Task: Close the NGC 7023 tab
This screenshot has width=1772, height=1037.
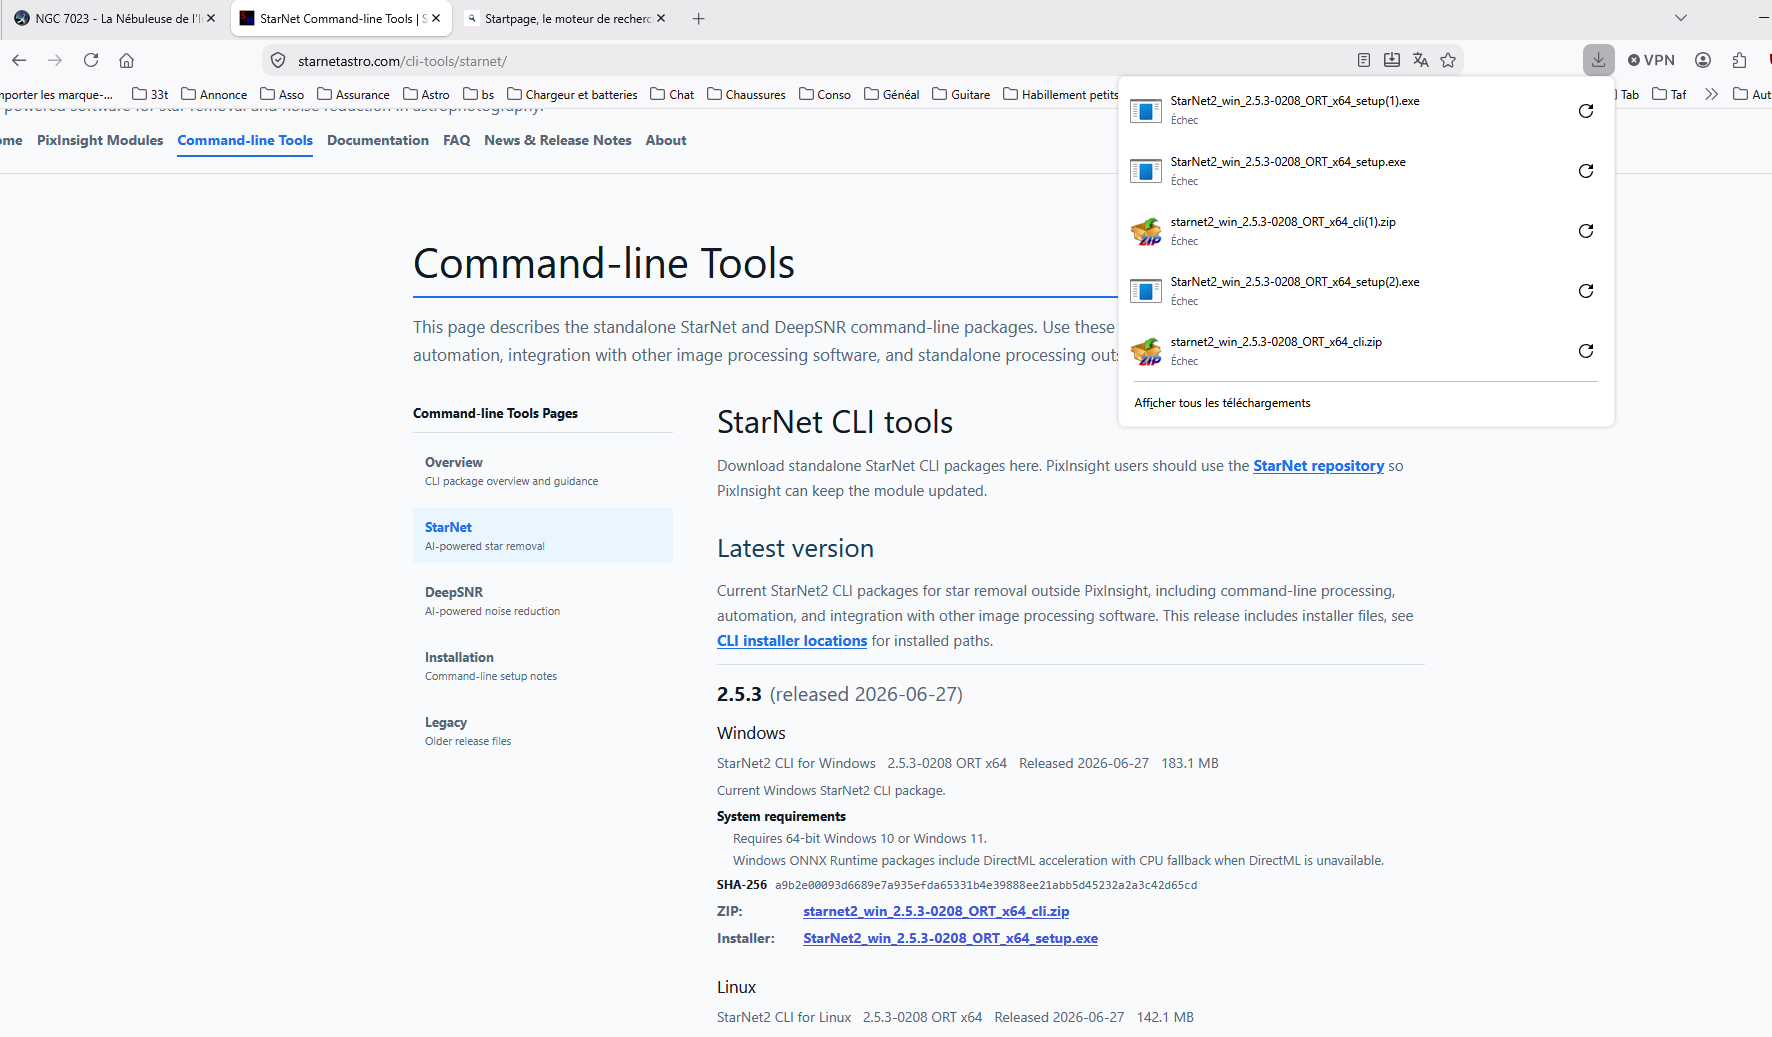Action: pyautogui.click(x=211, y=18)
